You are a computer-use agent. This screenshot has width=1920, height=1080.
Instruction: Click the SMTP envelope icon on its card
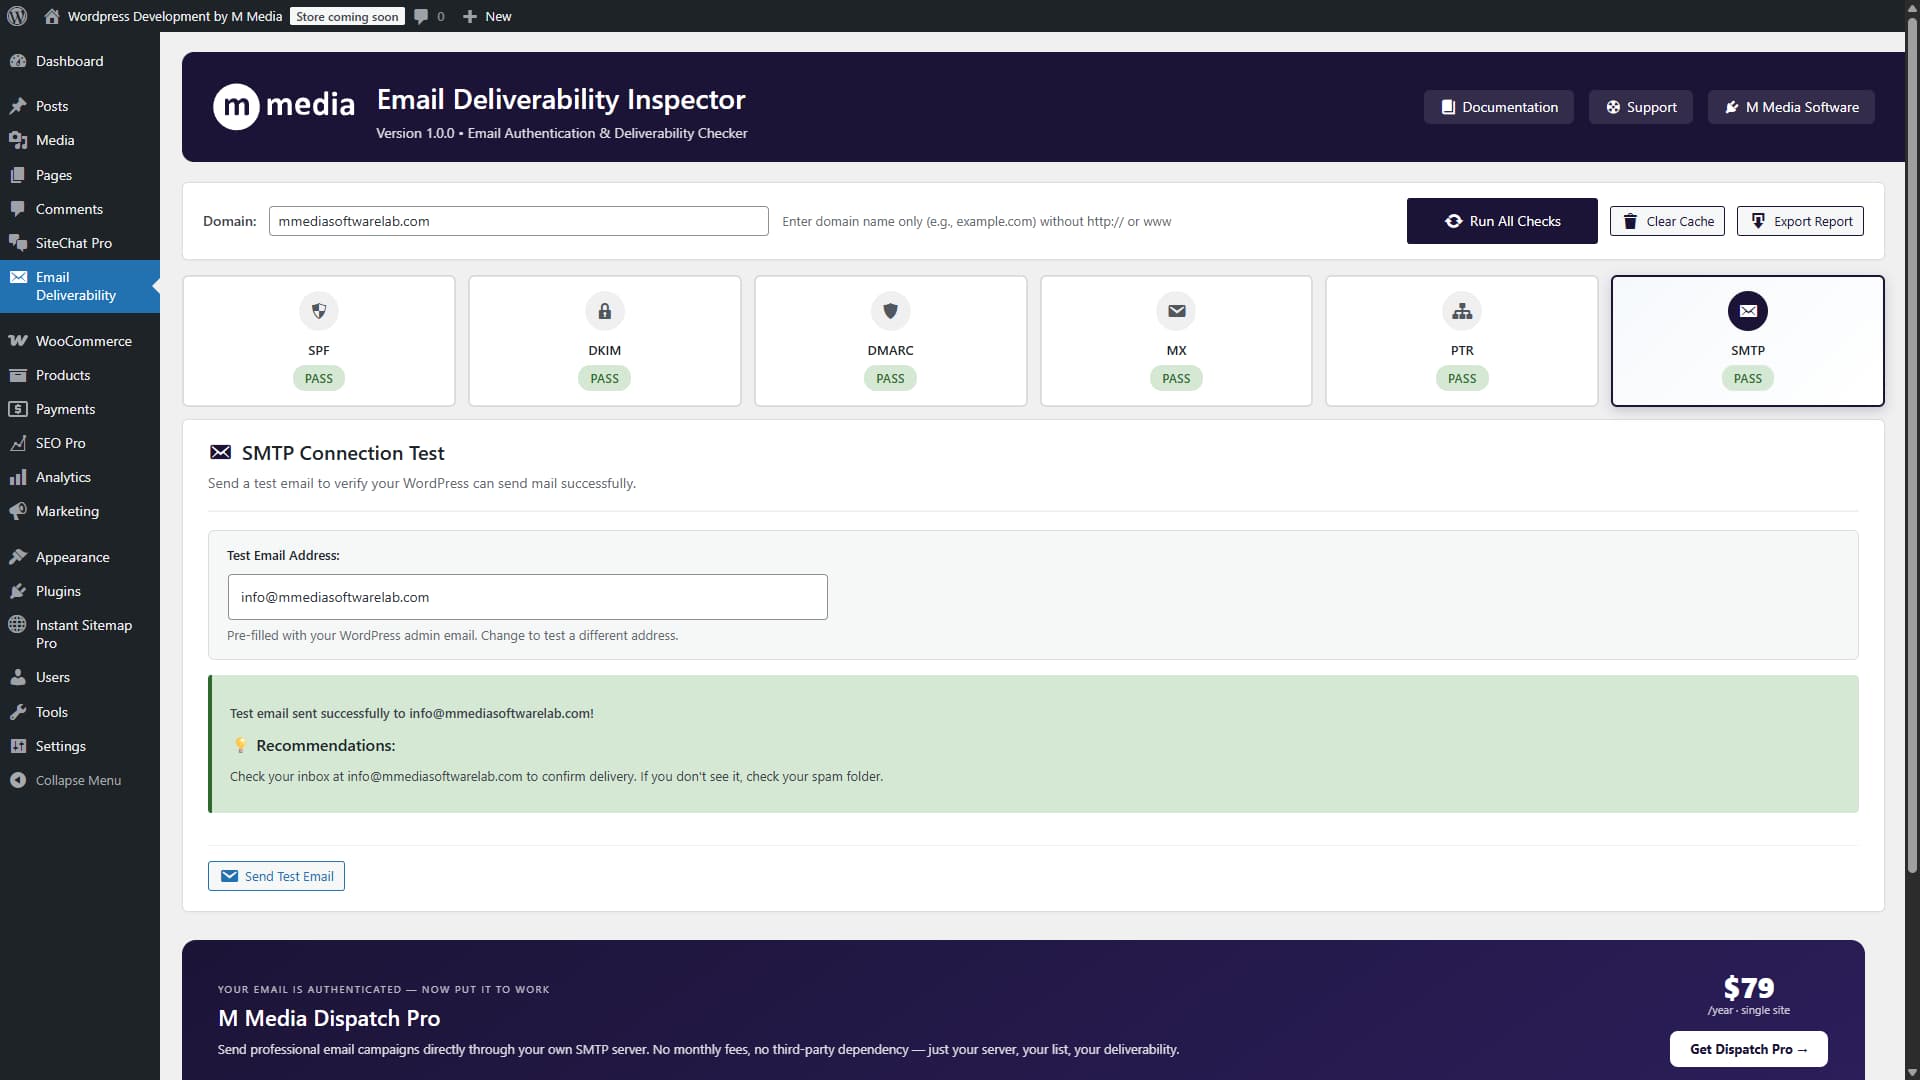(1747, 311)
